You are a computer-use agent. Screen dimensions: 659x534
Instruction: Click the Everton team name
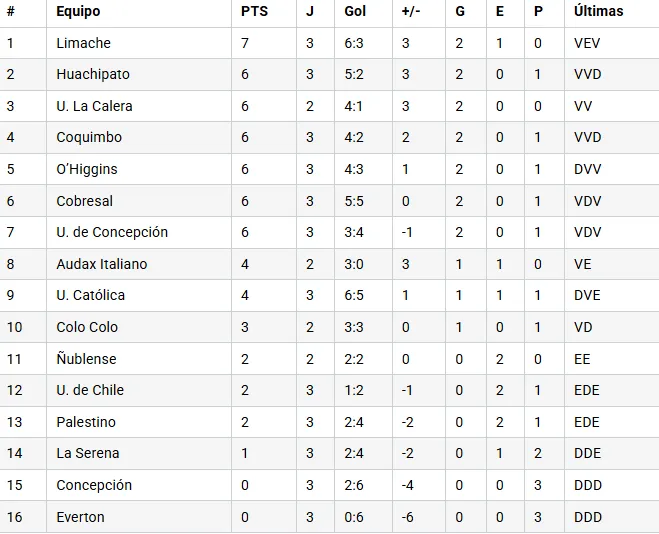click(80, 517)
